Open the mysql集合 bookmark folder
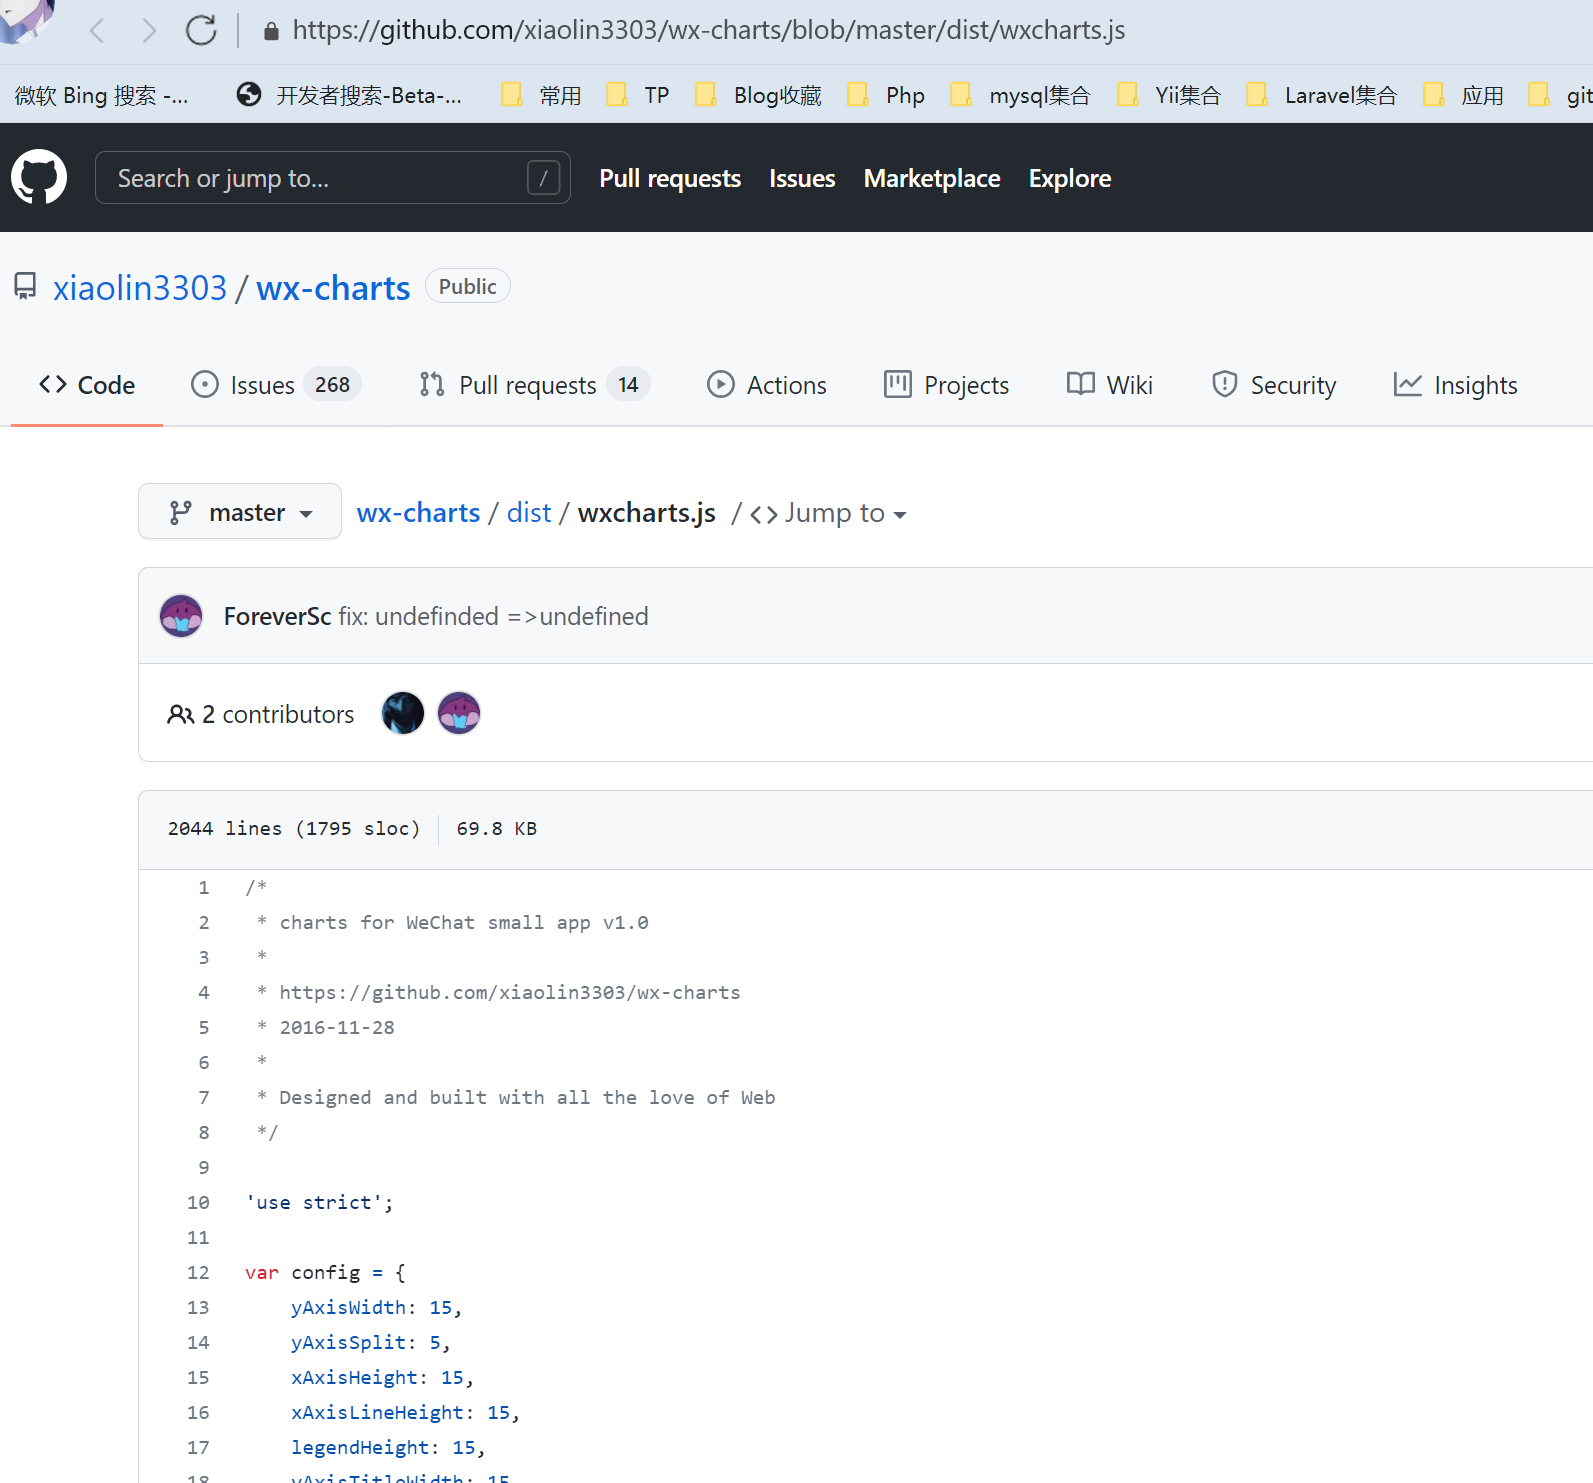 coord(1020,95)
